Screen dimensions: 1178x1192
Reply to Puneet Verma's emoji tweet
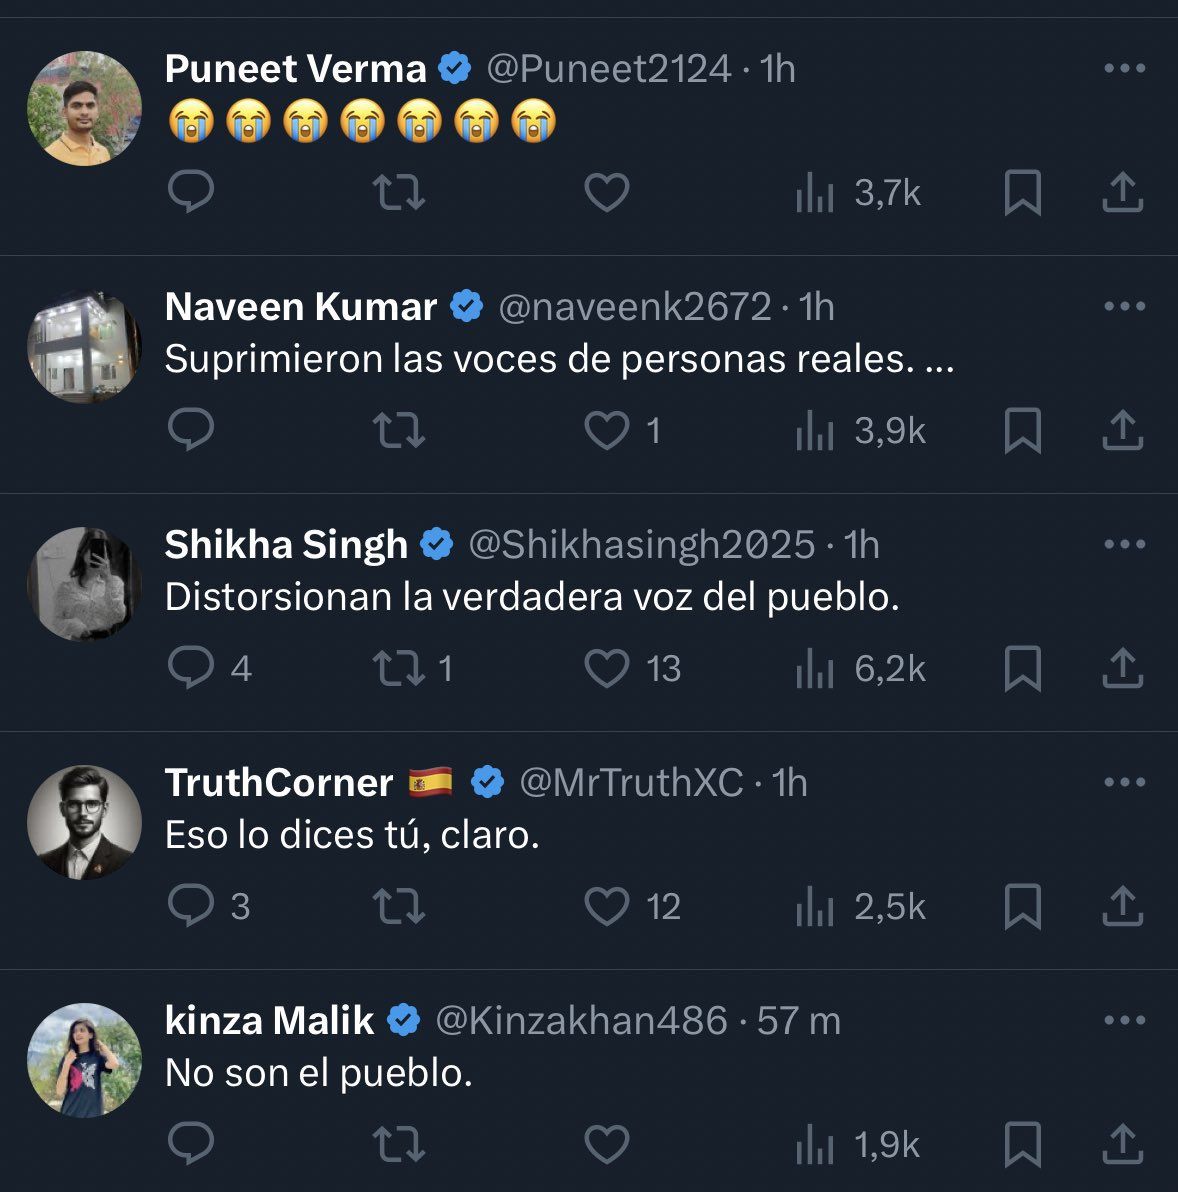point(190,192)
